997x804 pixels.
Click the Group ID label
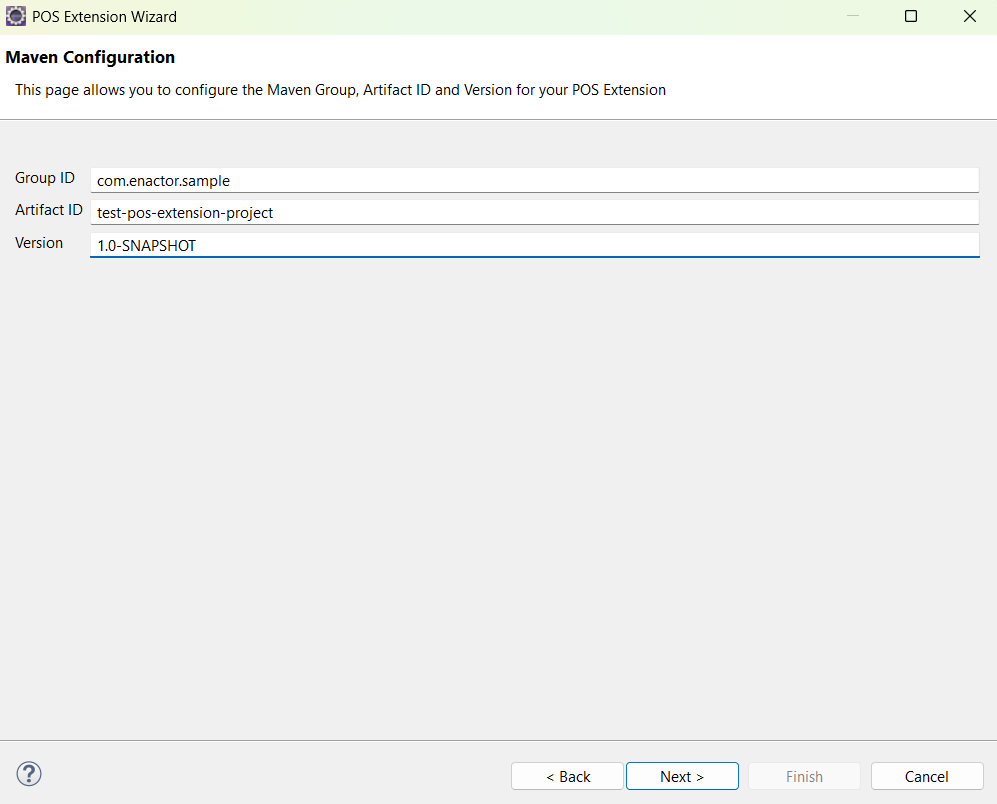[x=44, y=178]
